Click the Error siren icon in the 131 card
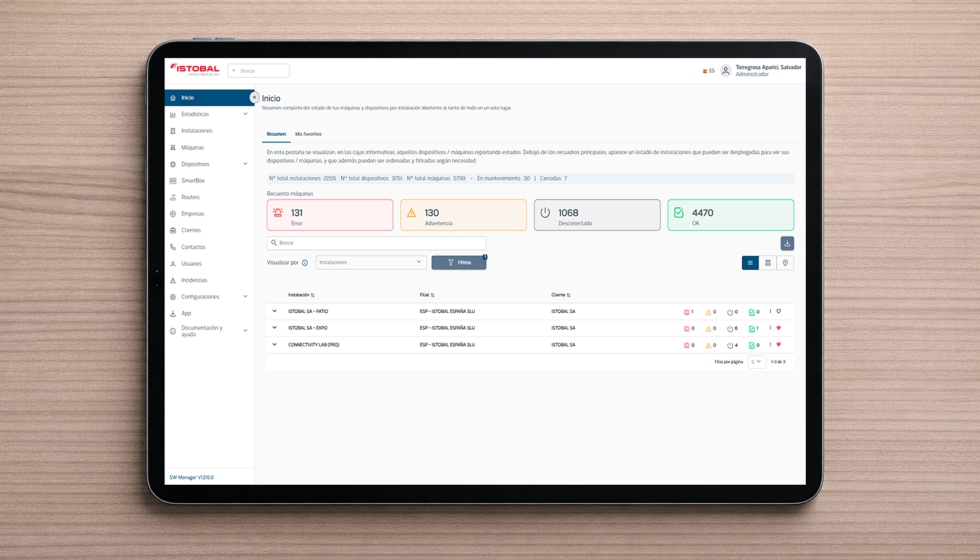The width and height of the screenshot is (980, 560). (278, 212)
